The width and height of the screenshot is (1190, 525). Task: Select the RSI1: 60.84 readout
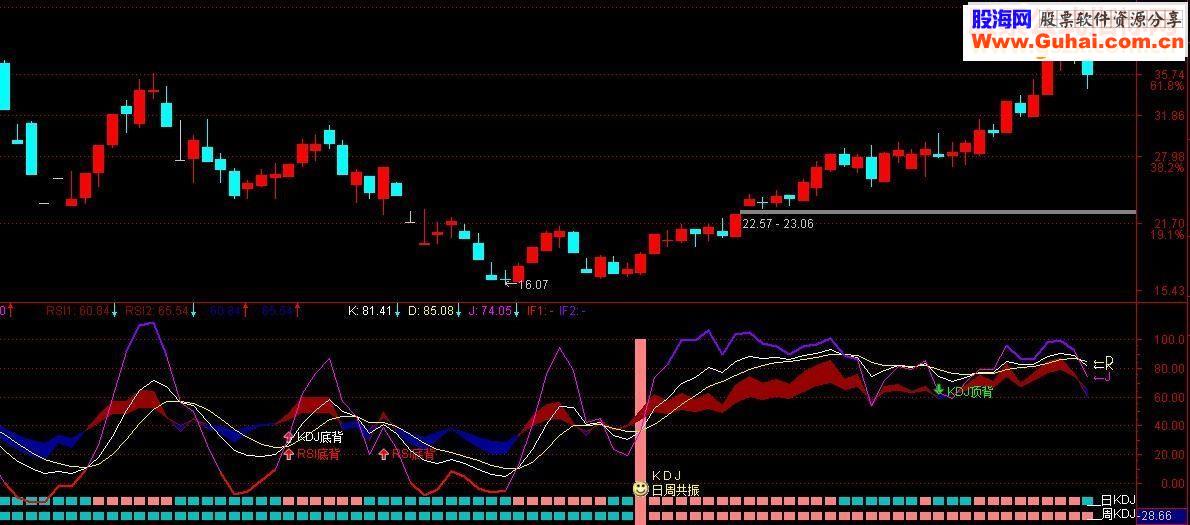(x=77, y=310)
